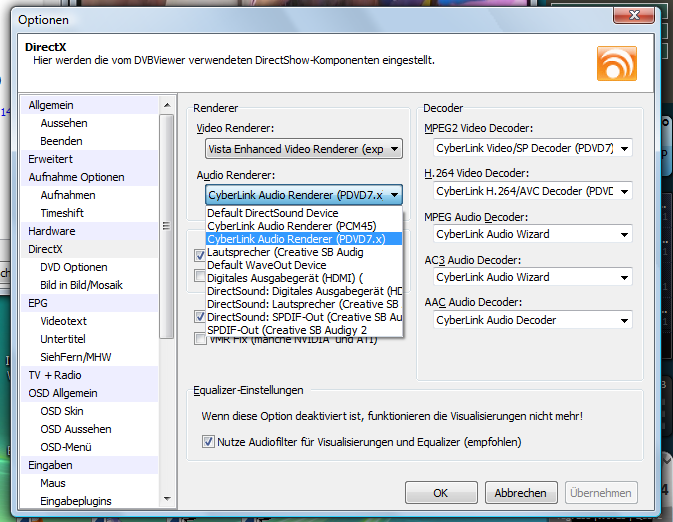Open Timeshift settings page
The height and width of the screenshot is (522, 673).
click(x=90, y=213)
